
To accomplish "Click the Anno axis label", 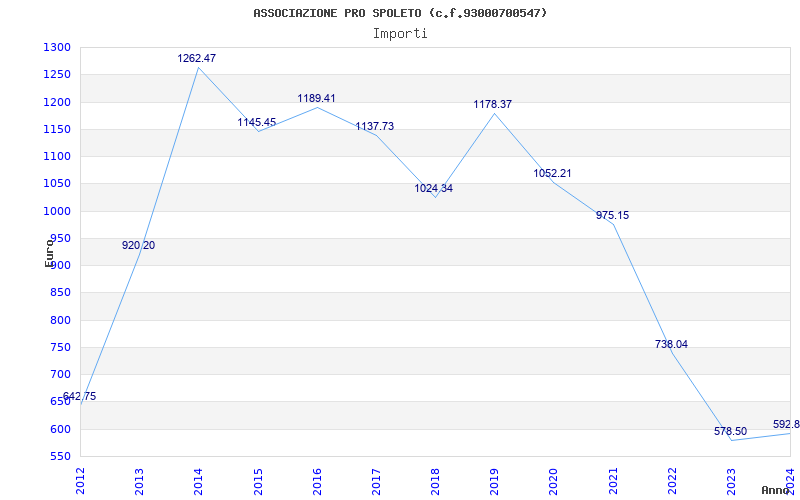I will click(776, 490).
